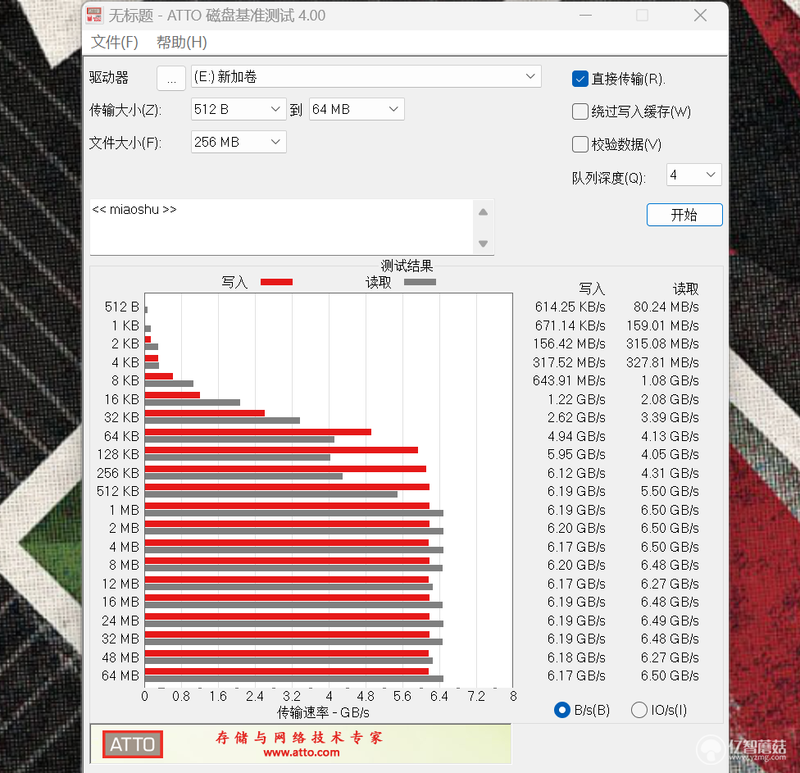Select the B/s(B) radio button
Screen dimensions: 800x773
(x=562, y=710)
